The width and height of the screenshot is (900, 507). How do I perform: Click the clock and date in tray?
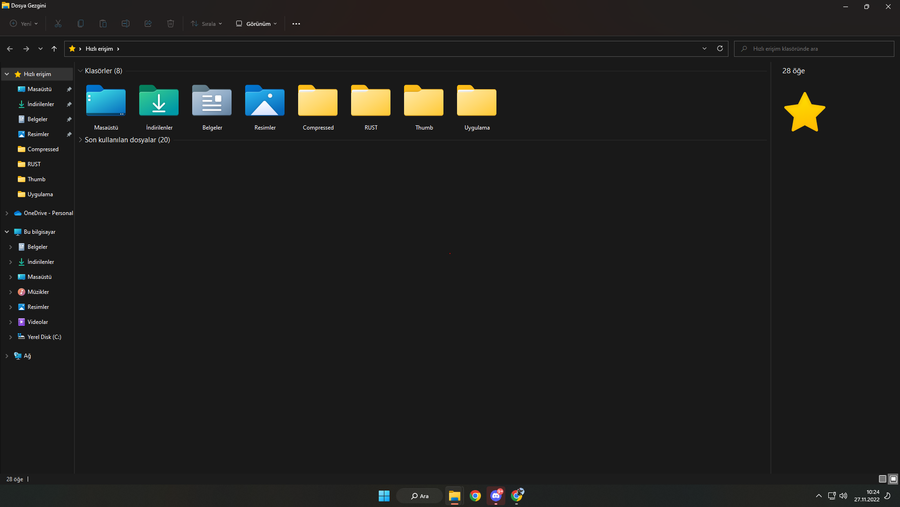tap(867, 496)
